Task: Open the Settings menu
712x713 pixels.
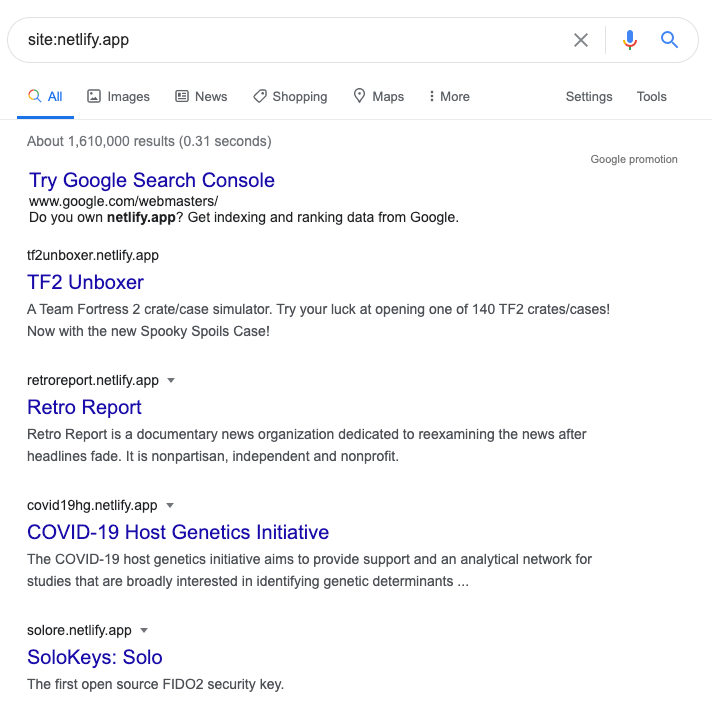Action: 589,96
